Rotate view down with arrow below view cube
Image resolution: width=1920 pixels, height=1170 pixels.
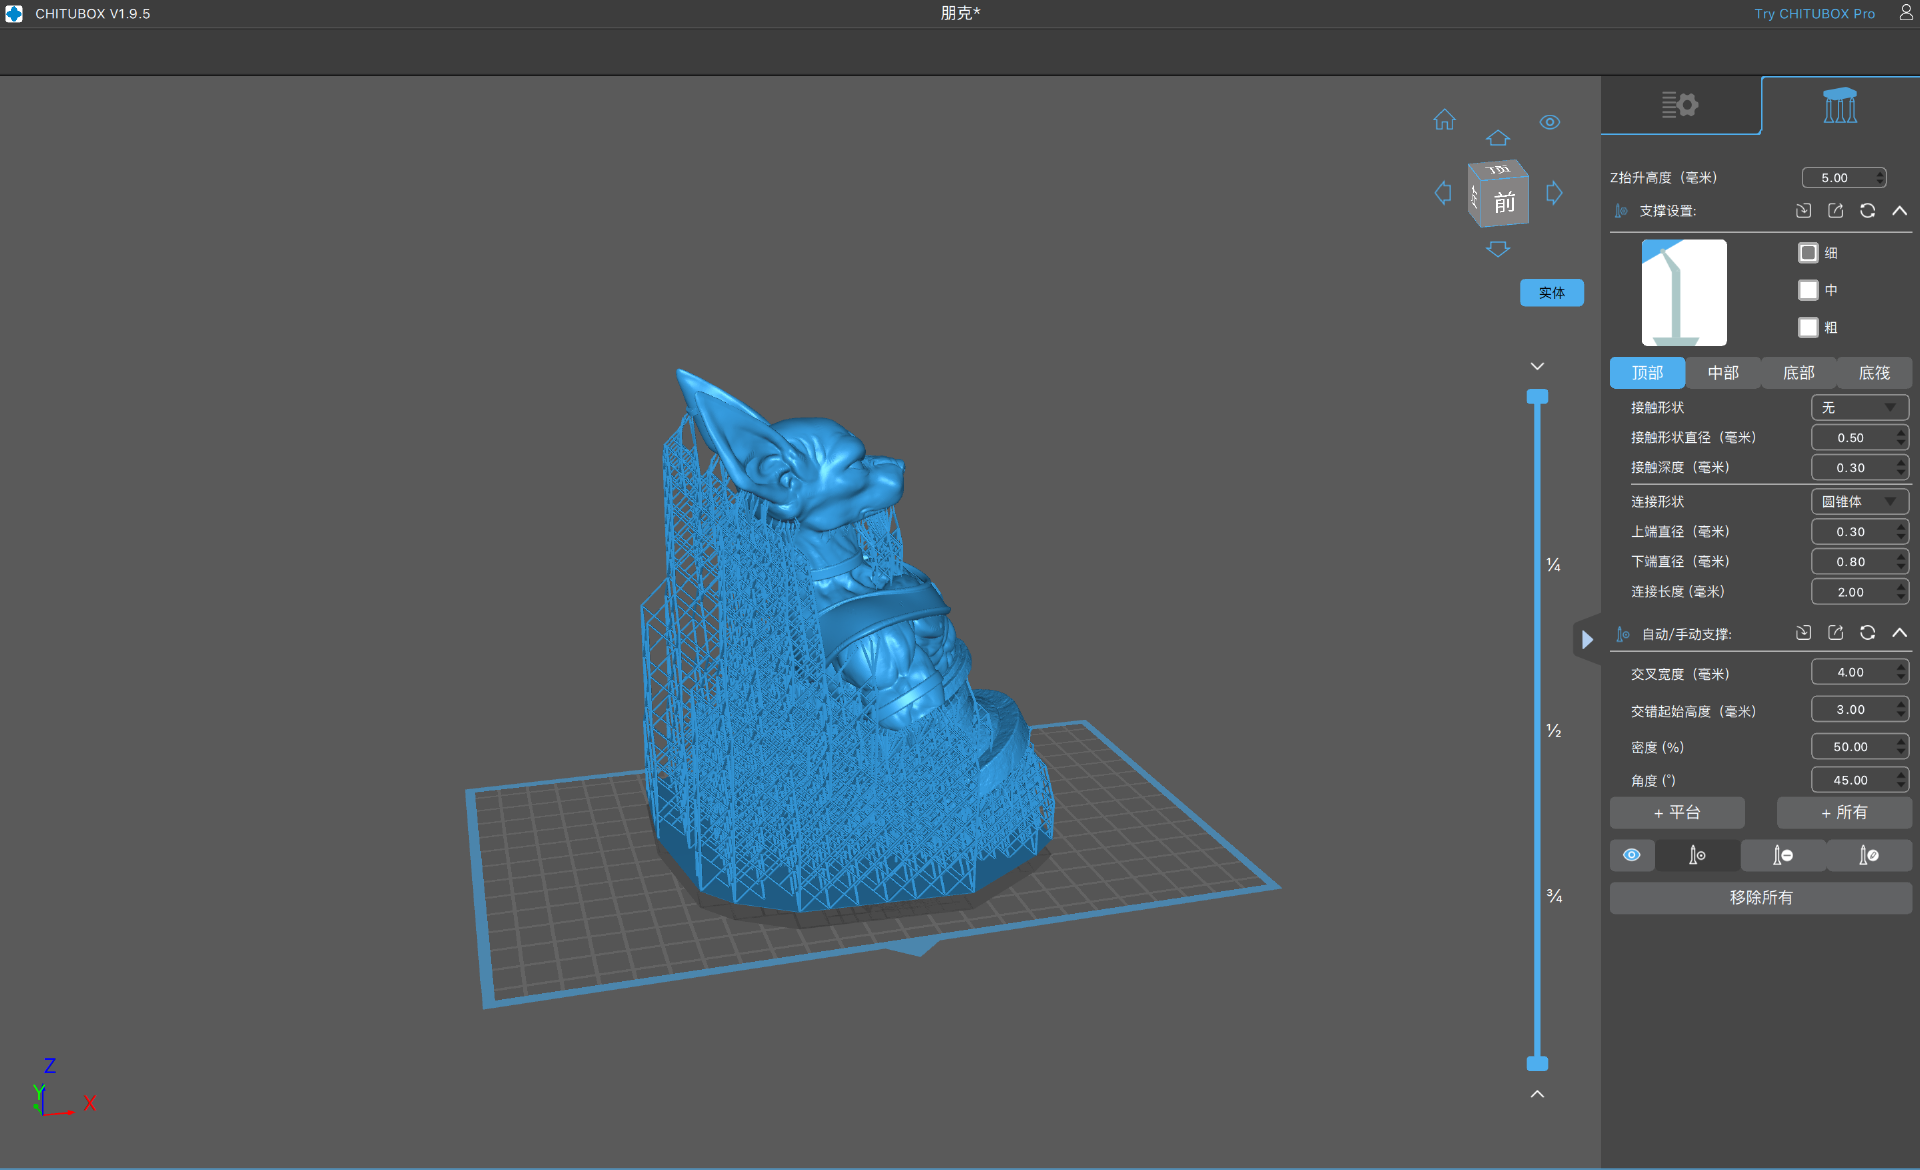(x=1497, y=249)
